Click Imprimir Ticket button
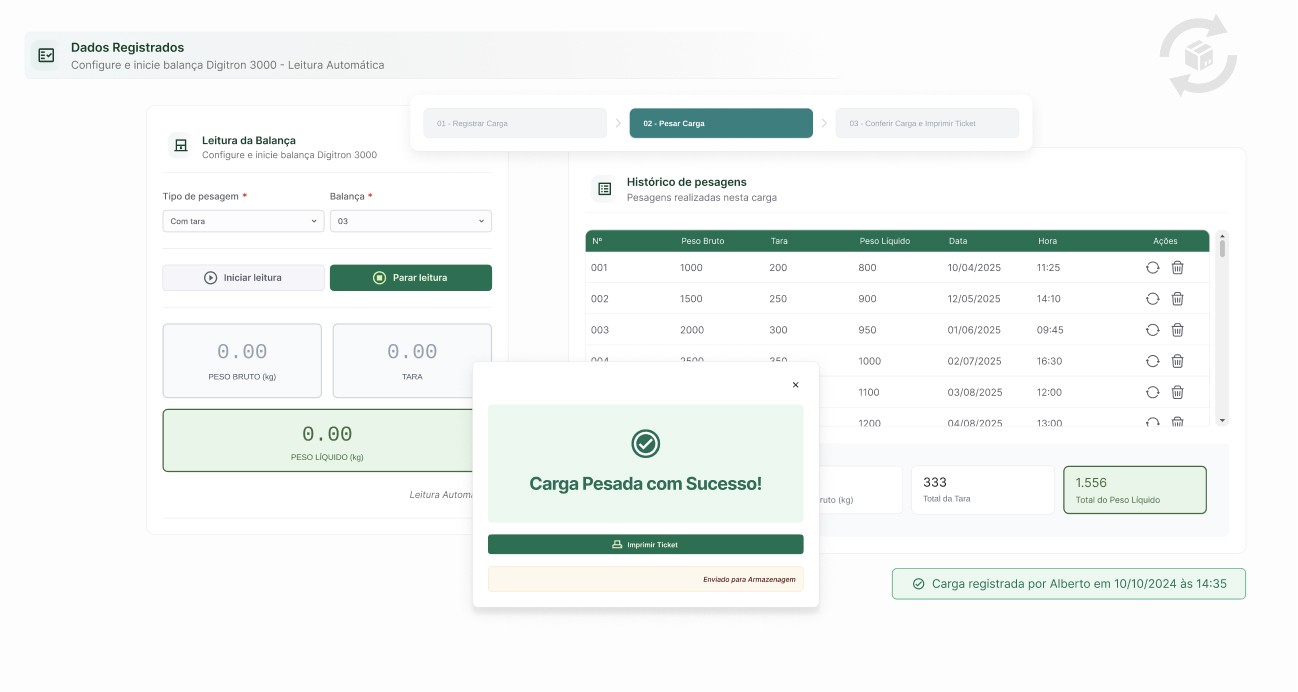 tap(646, 544)
